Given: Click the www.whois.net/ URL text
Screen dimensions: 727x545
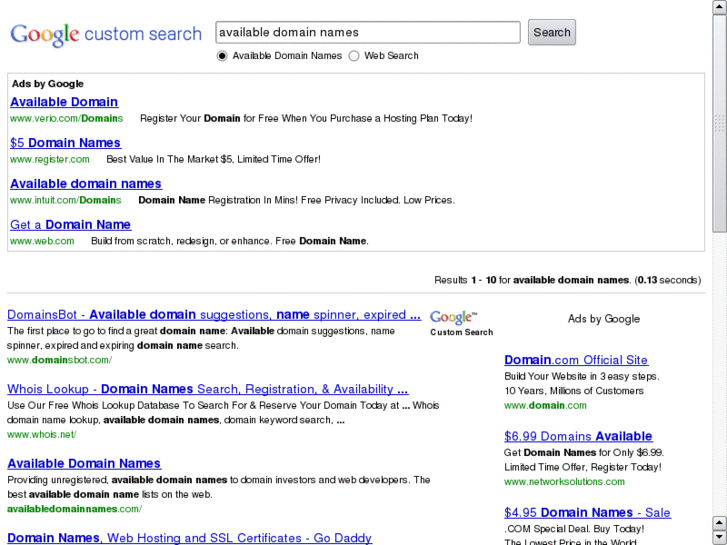Looking at the screenshot, I should coord(42,435).
